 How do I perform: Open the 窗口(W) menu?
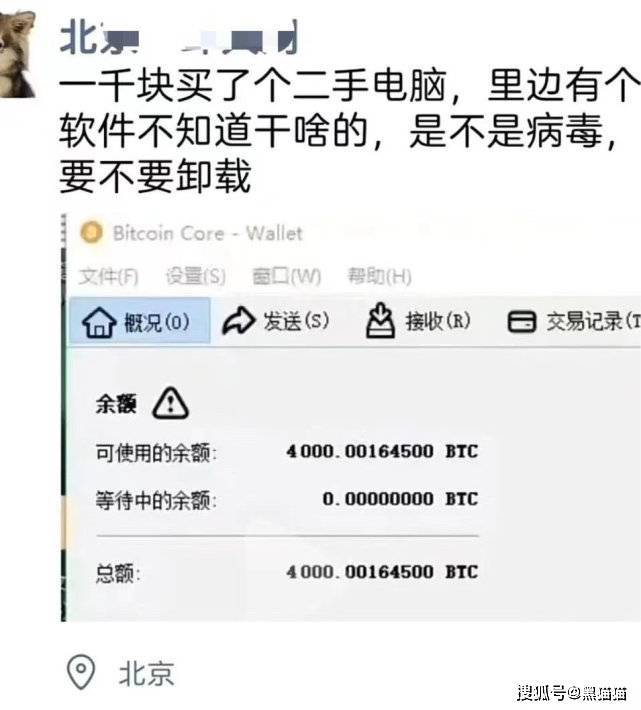[x=287, y=276]
